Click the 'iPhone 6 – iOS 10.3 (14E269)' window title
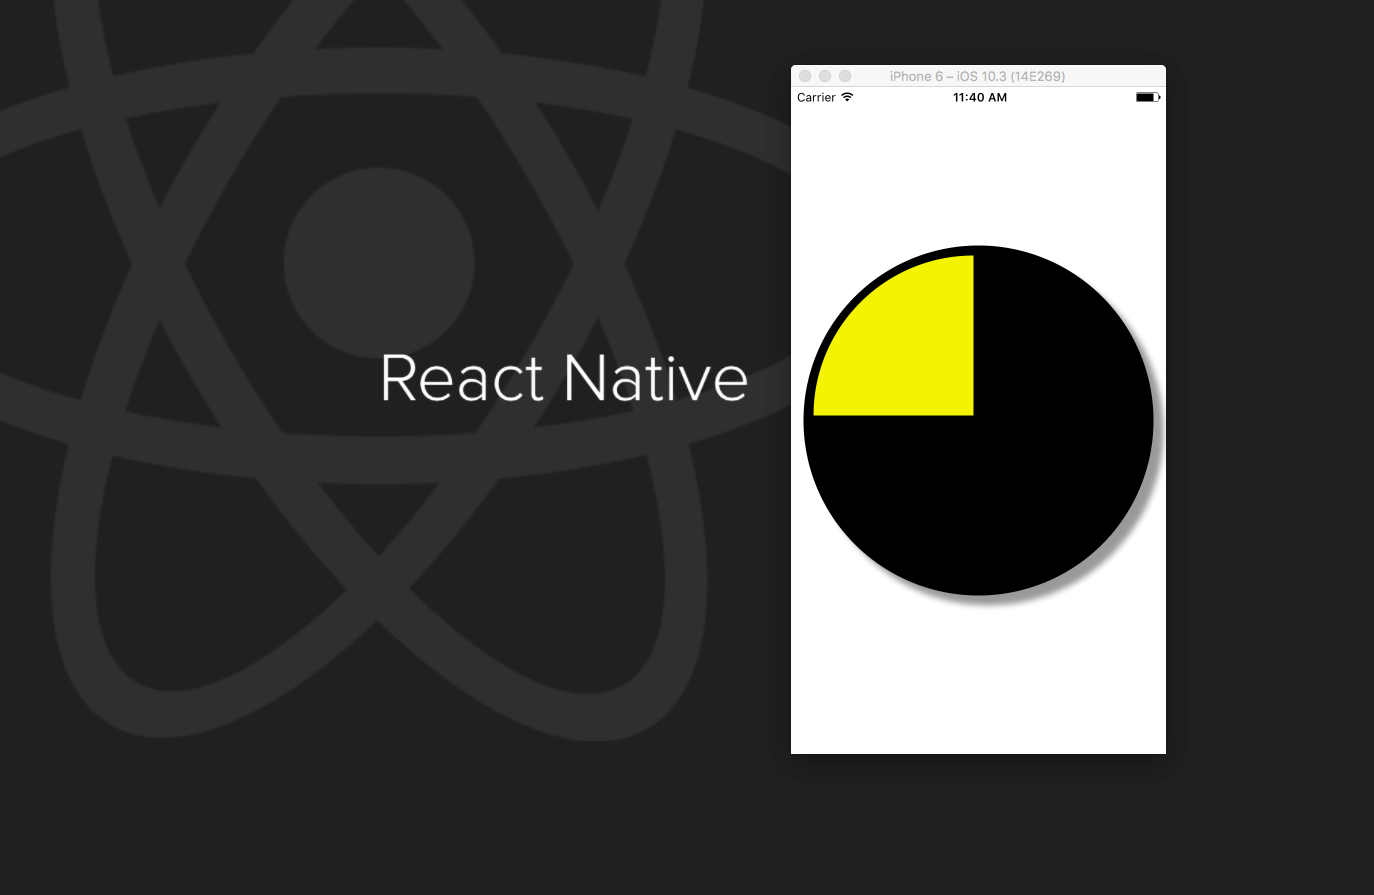Viewport: 1374px width, 895px height. (x=977, y=76)
